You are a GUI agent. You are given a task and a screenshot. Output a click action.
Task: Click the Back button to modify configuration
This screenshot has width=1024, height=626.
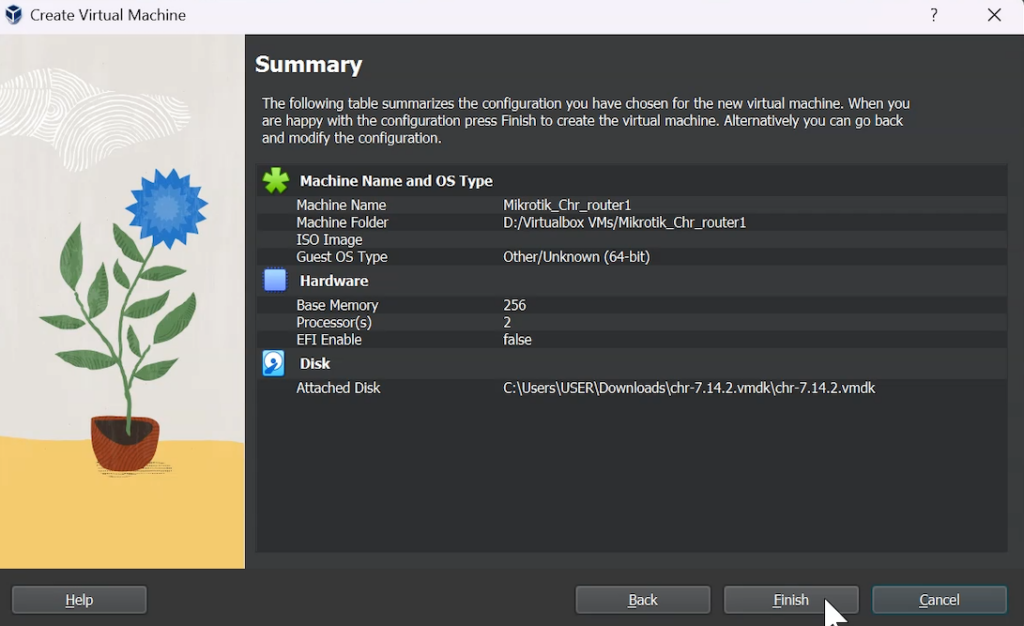[642, 599]
